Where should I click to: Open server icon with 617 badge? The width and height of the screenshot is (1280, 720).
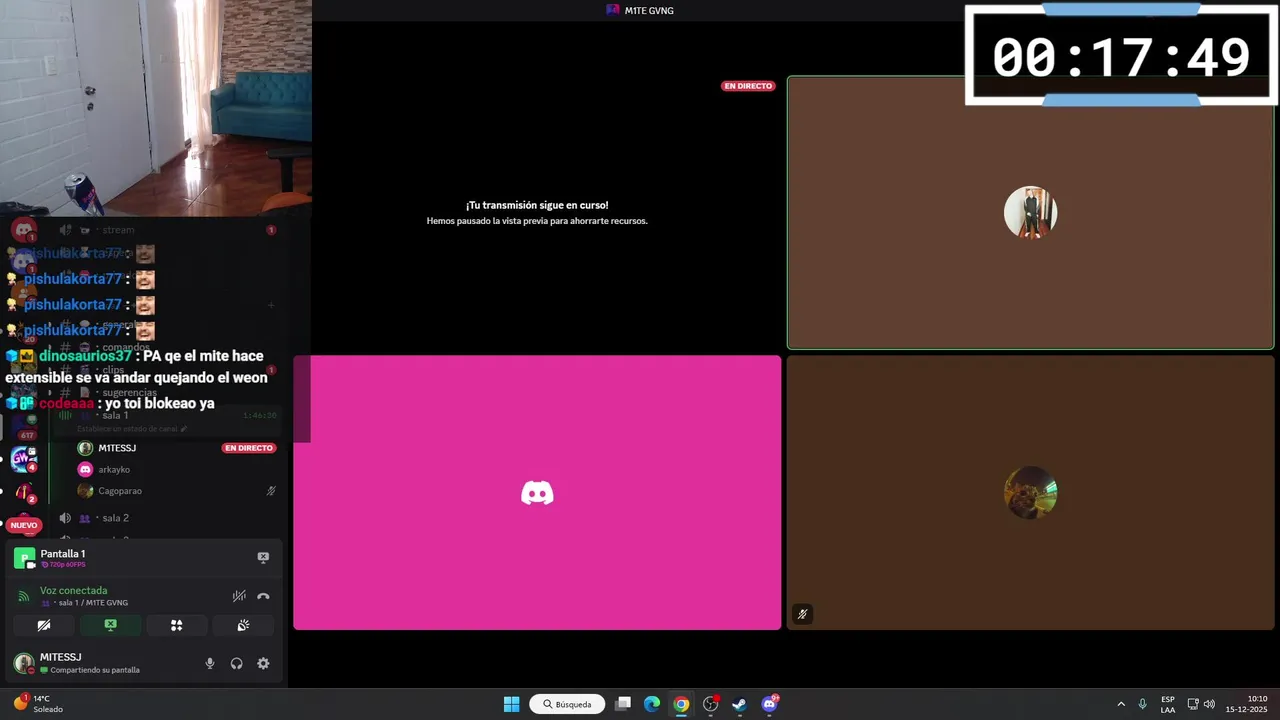click(23, 425)
